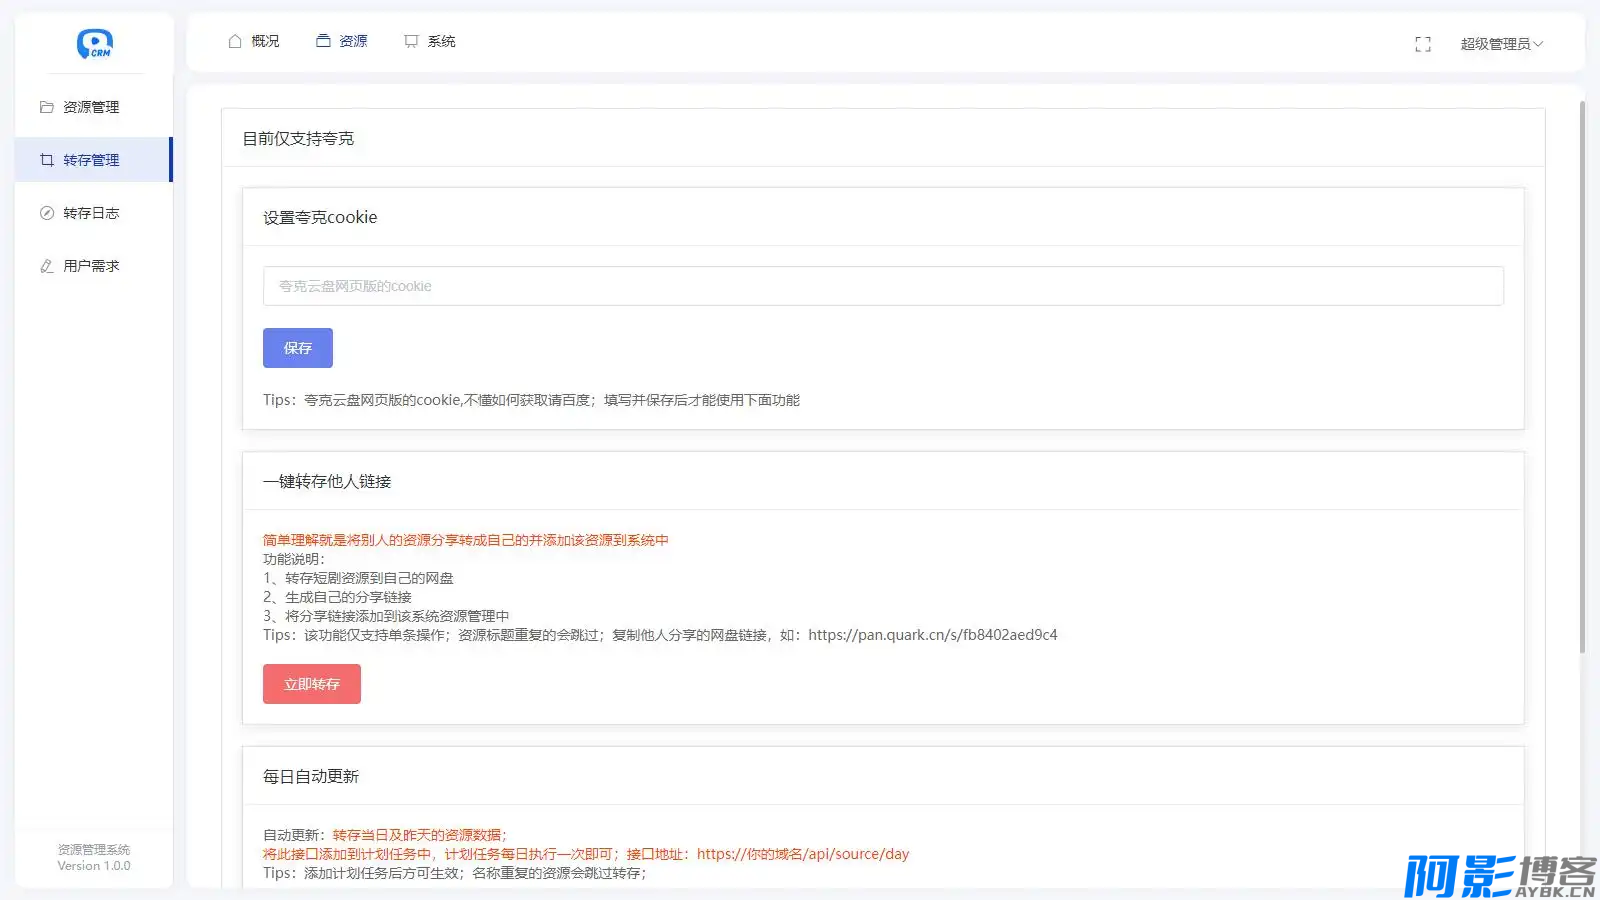Click the example pan.quark.cn share link text
This screenshot has width=1600, height=900.
pos(932,635)
